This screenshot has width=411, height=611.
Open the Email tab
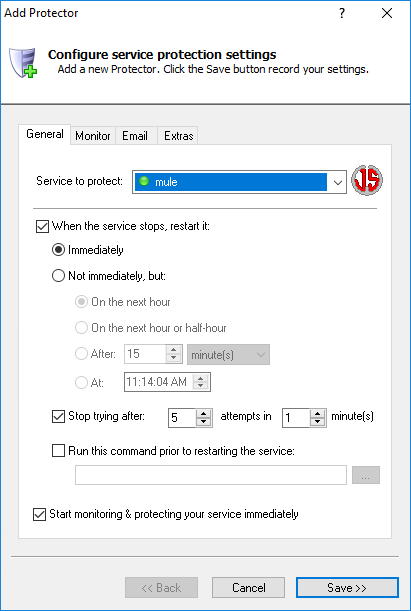coord(135,136)
